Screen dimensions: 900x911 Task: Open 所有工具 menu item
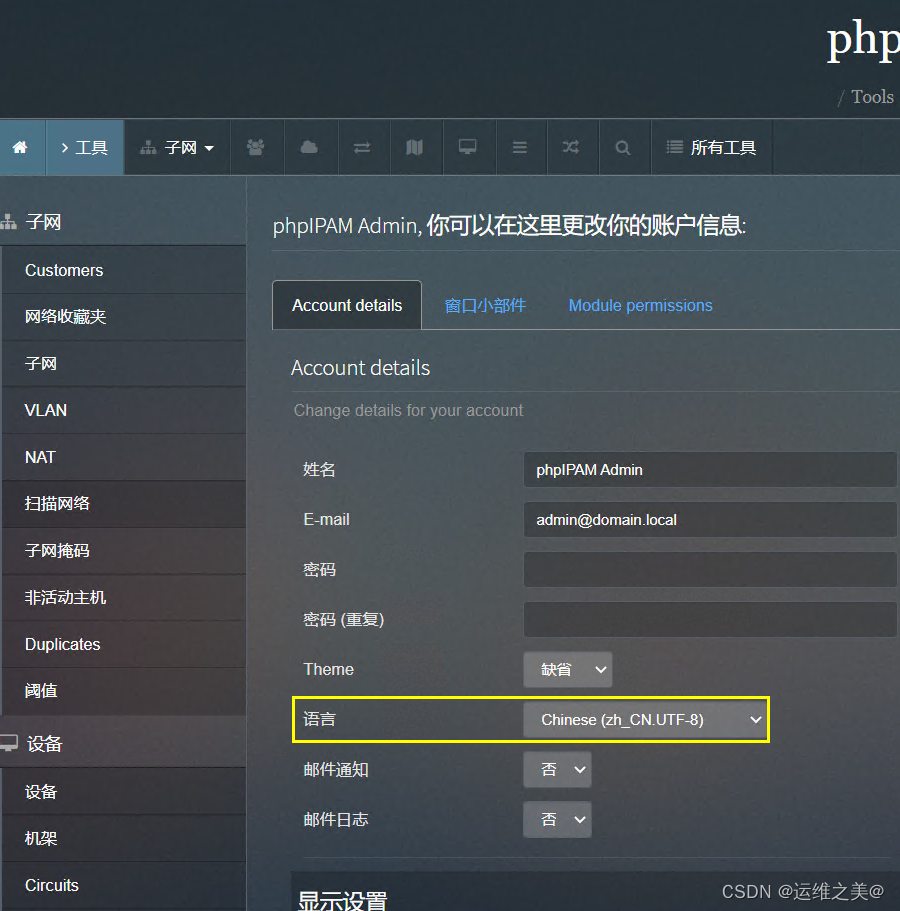tap(711, 148)
